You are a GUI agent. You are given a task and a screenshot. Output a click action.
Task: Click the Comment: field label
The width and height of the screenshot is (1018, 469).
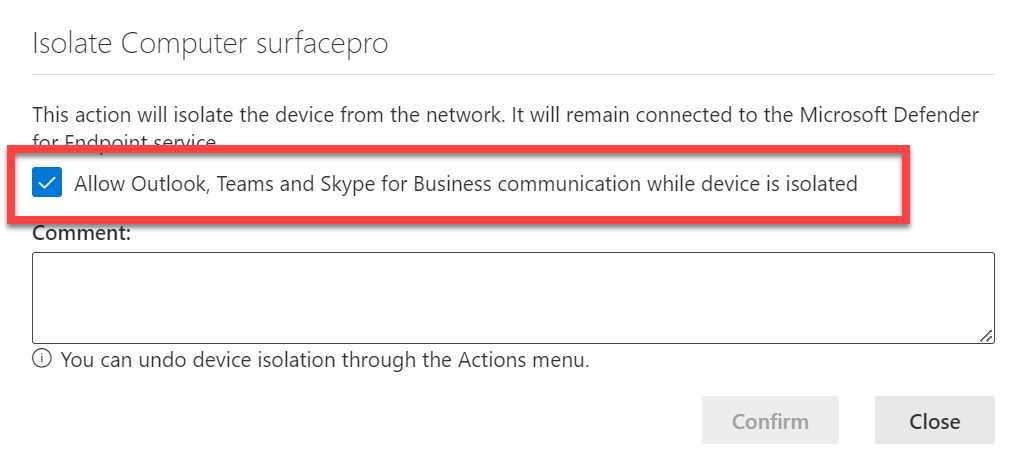[82, 233]
